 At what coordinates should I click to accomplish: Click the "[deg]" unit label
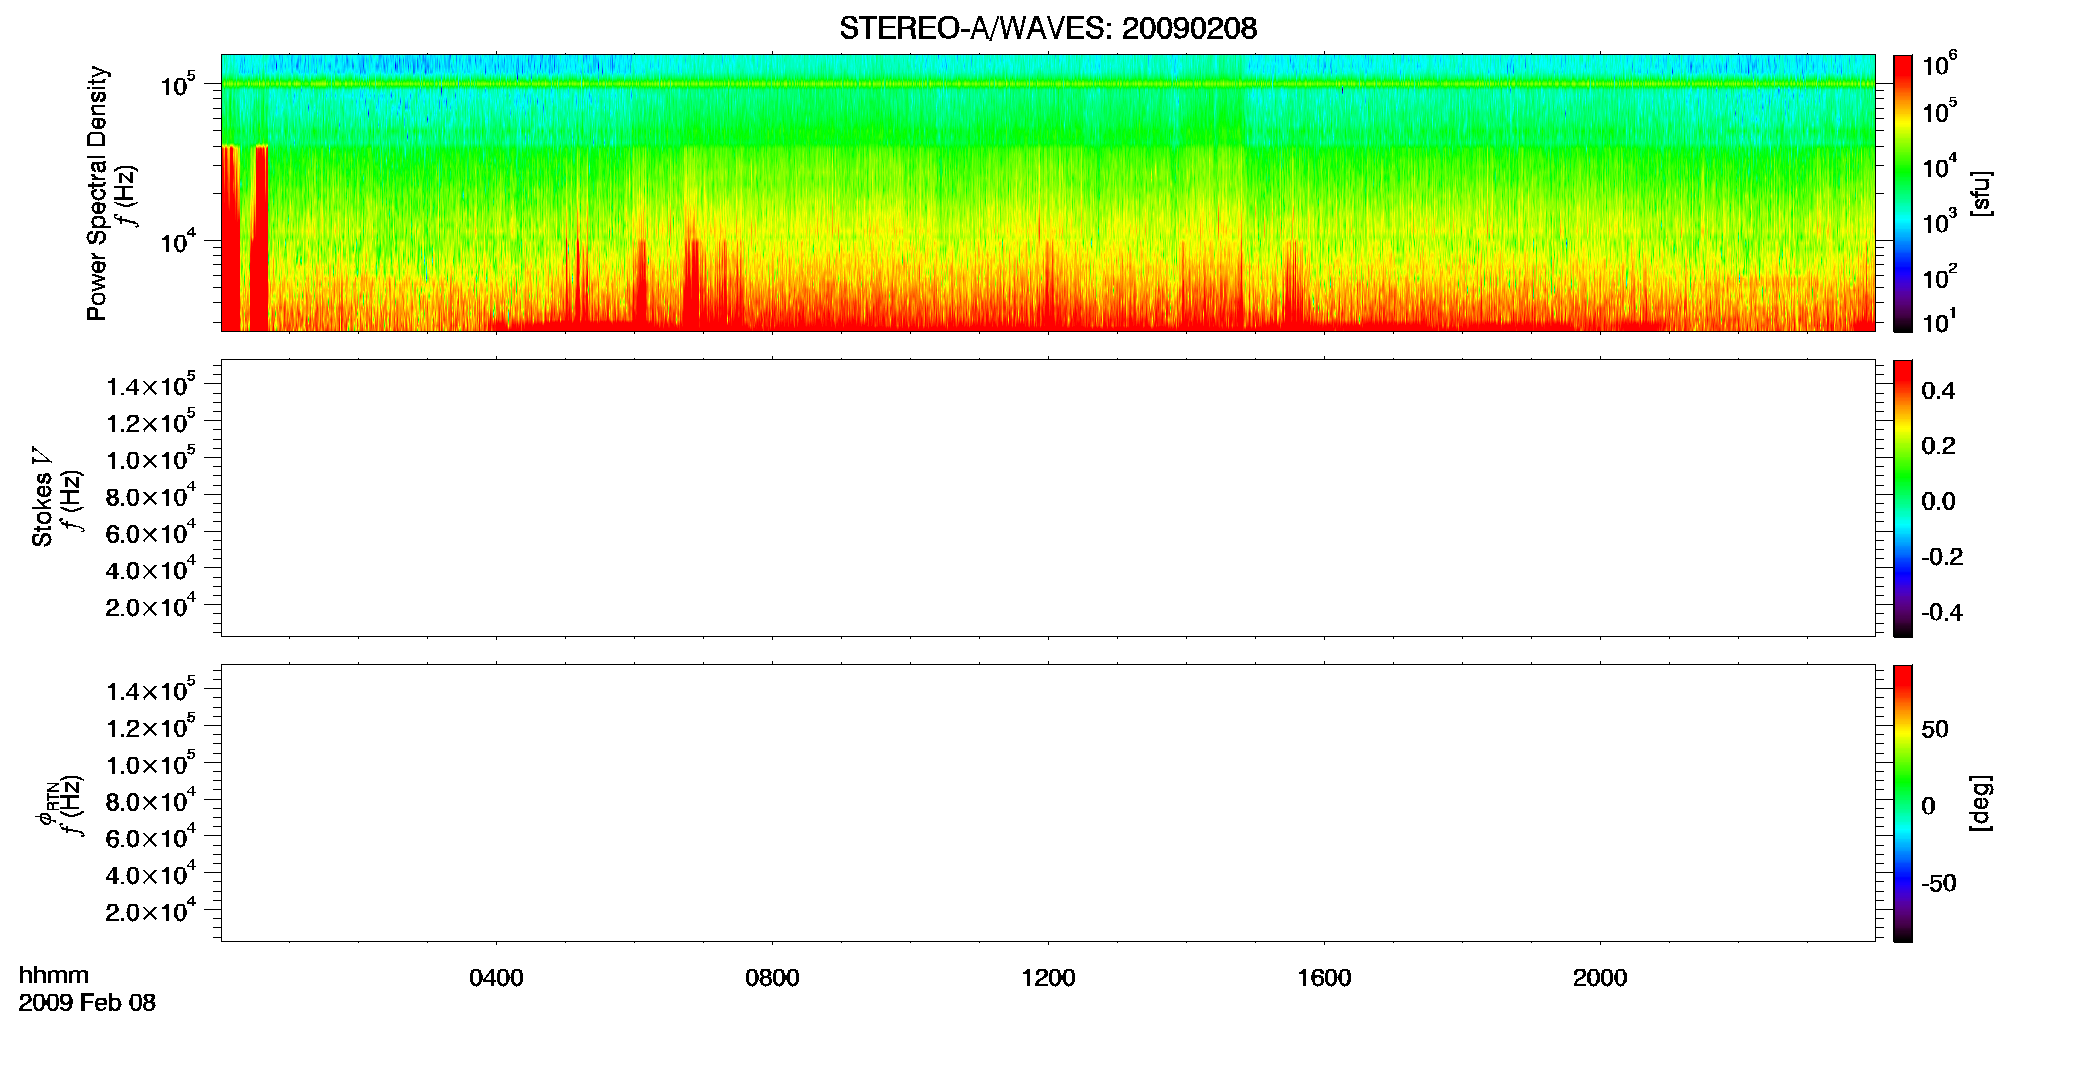1981,803
